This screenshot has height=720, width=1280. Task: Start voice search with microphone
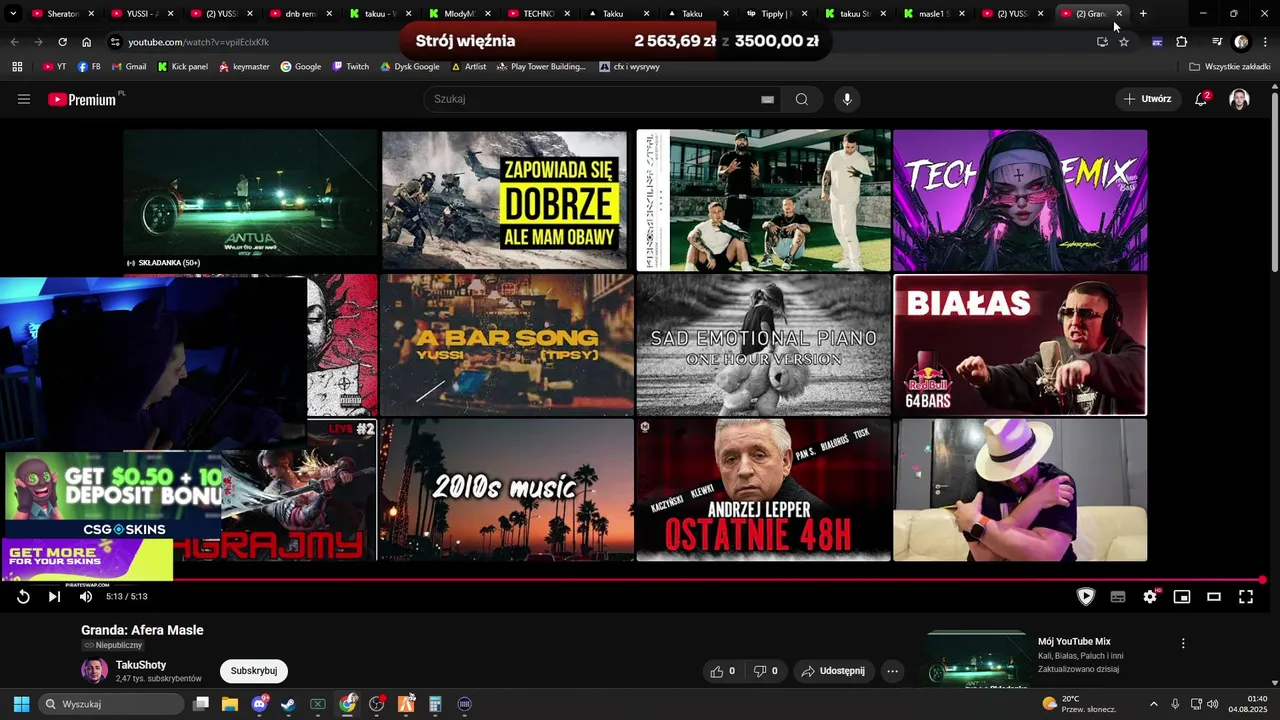(847, 99)
